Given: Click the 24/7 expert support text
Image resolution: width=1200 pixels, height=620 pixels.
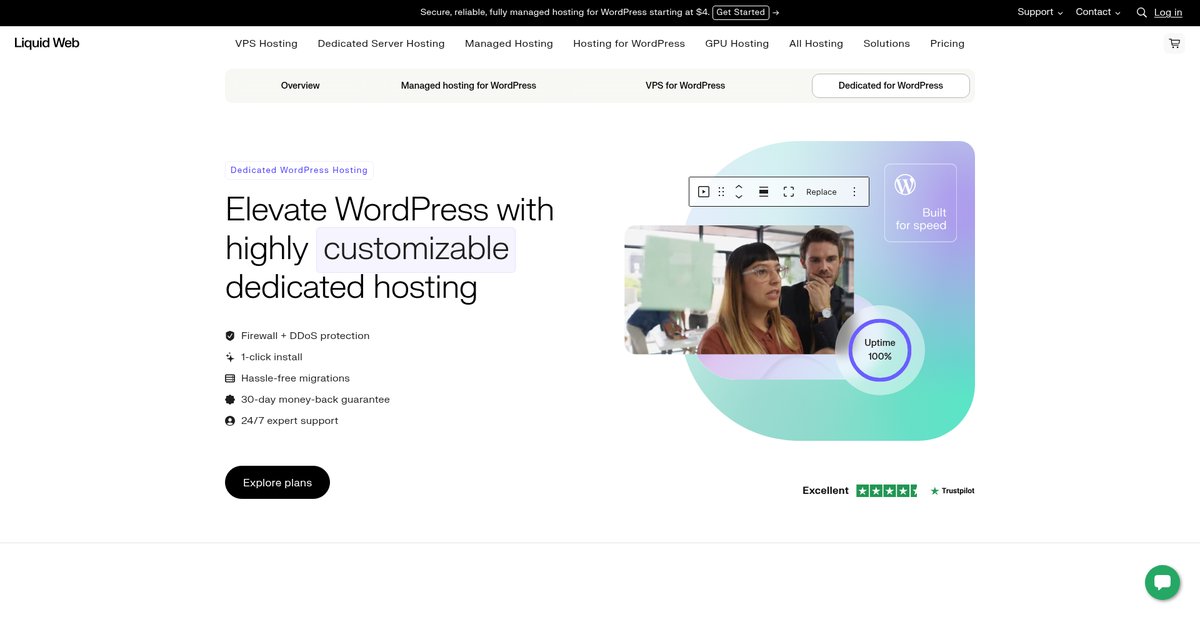Looking at the screenshot, I should point(290,421).
